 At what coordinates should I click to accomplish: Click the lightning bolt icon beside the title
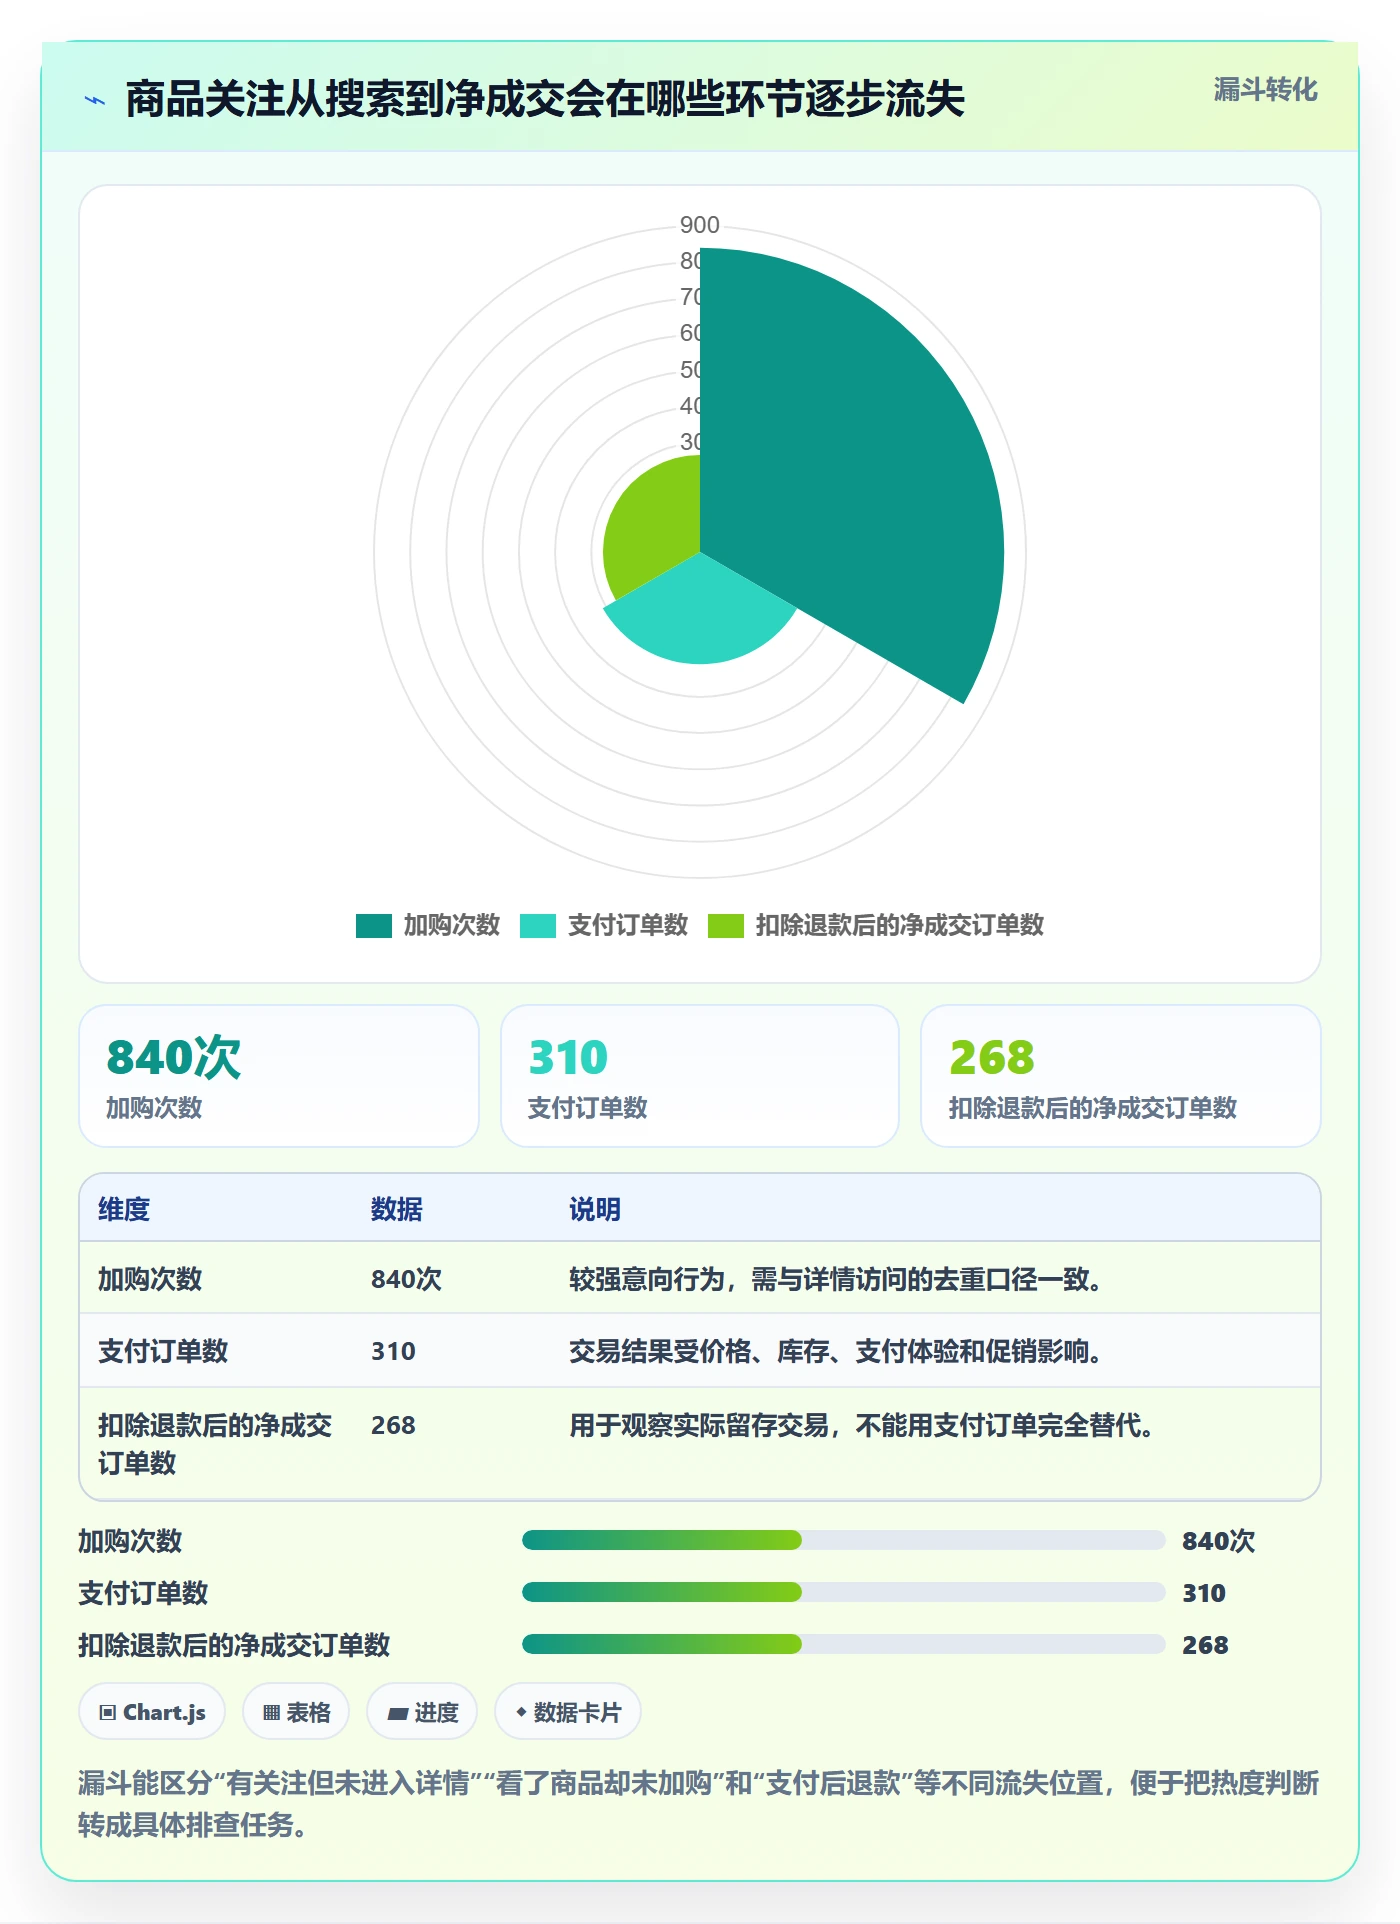95,100
